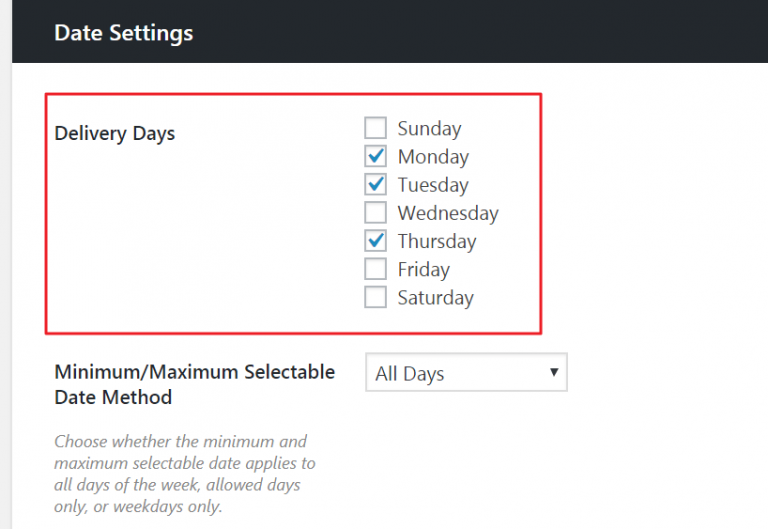Screen dimensions: 768x529
Task: Disable the Thursday delivery checkbox
Action: click(x=375, y=241)
